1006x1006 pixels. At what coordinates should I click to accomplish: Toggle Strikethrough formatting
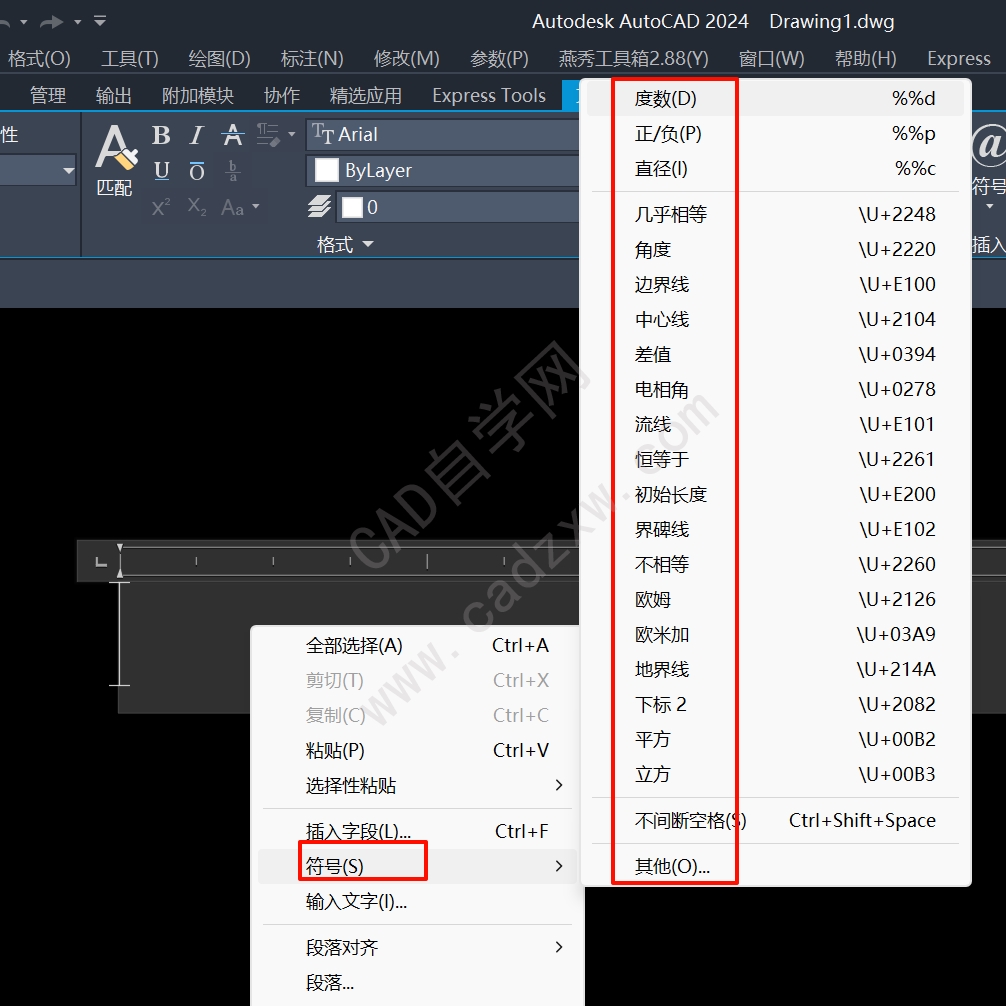232,135
